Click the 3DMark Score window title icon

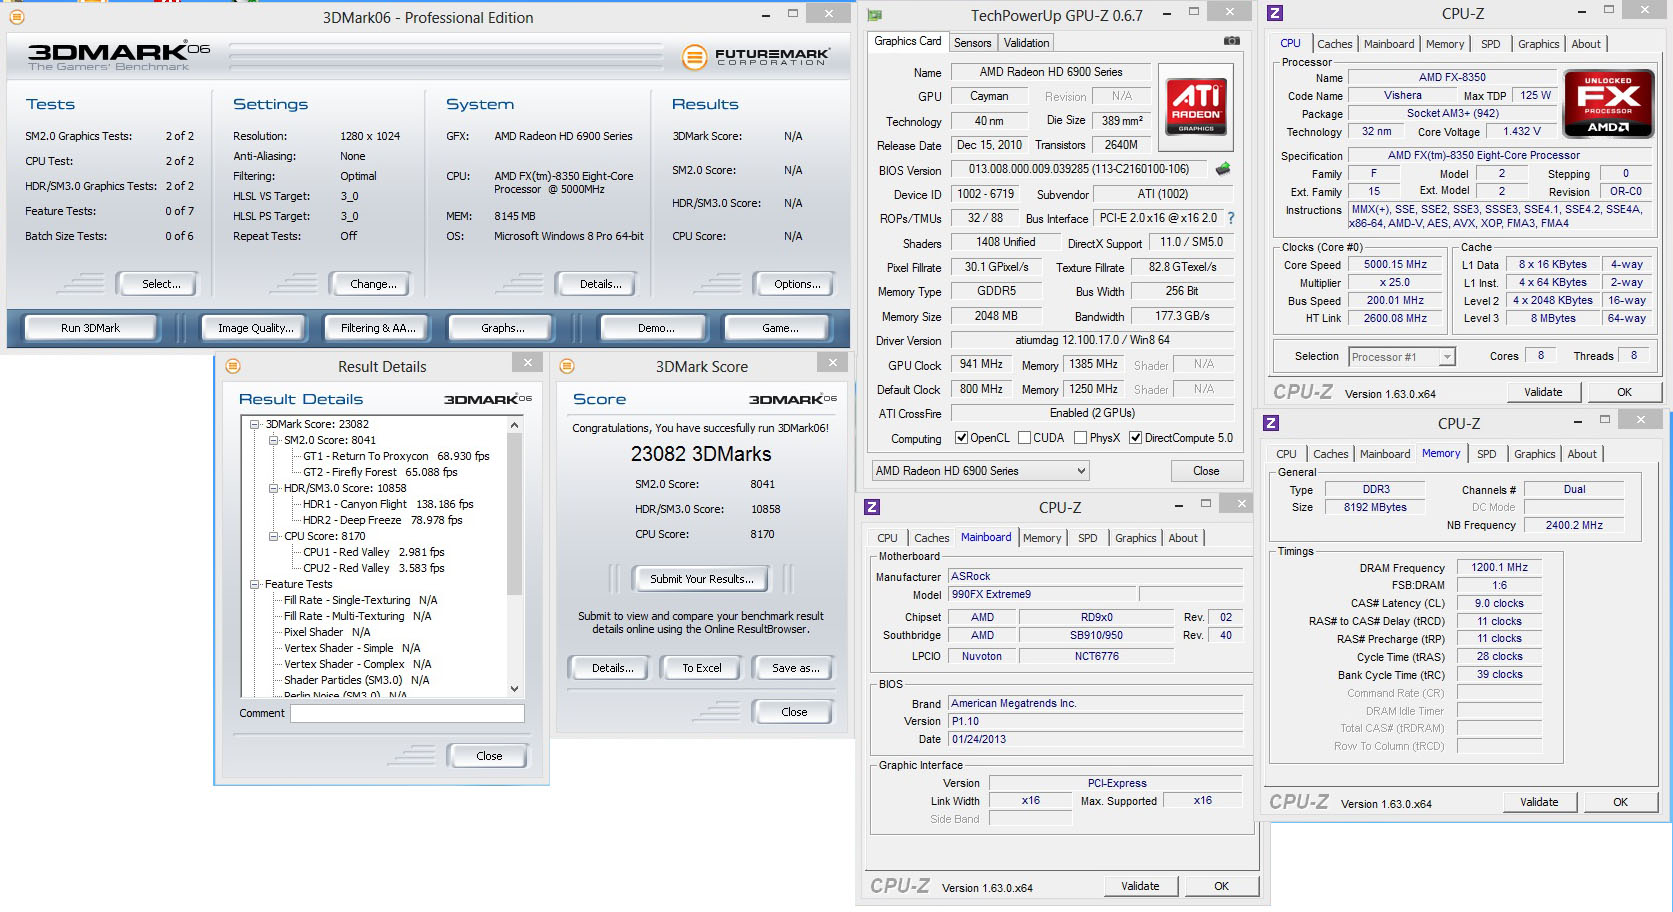pyautogui.click(x=567, y=366)
